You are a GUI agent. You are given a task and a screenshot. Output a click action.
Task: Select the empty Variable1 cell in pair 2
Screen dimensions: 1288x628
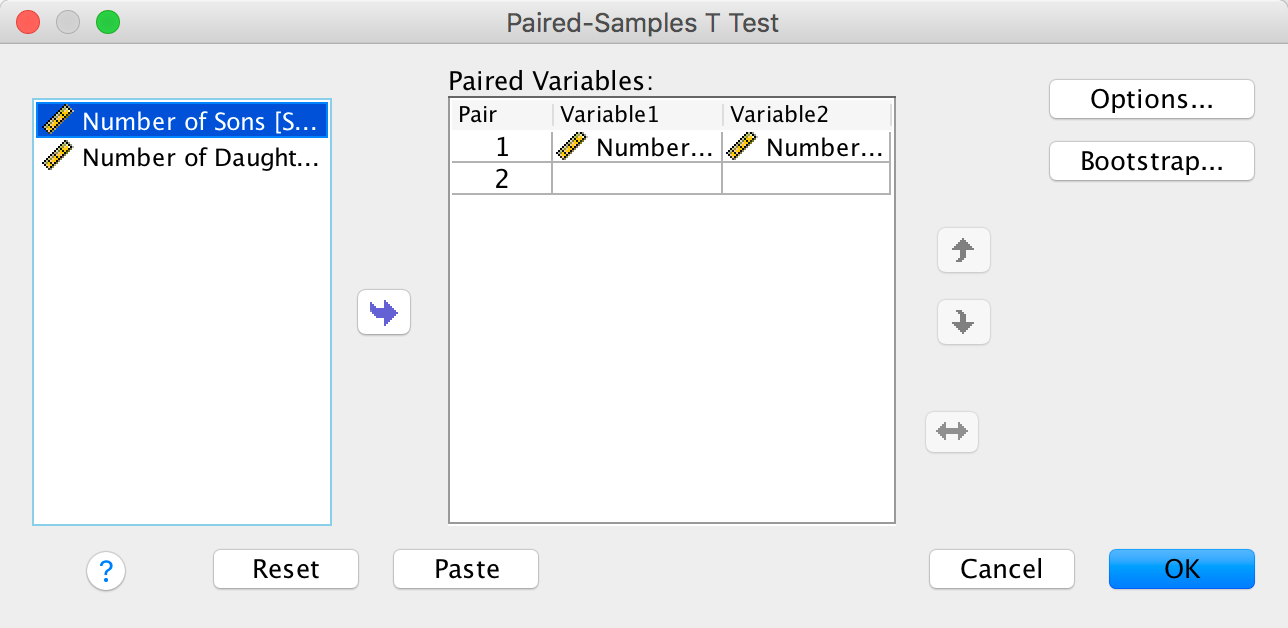point(637,179)
